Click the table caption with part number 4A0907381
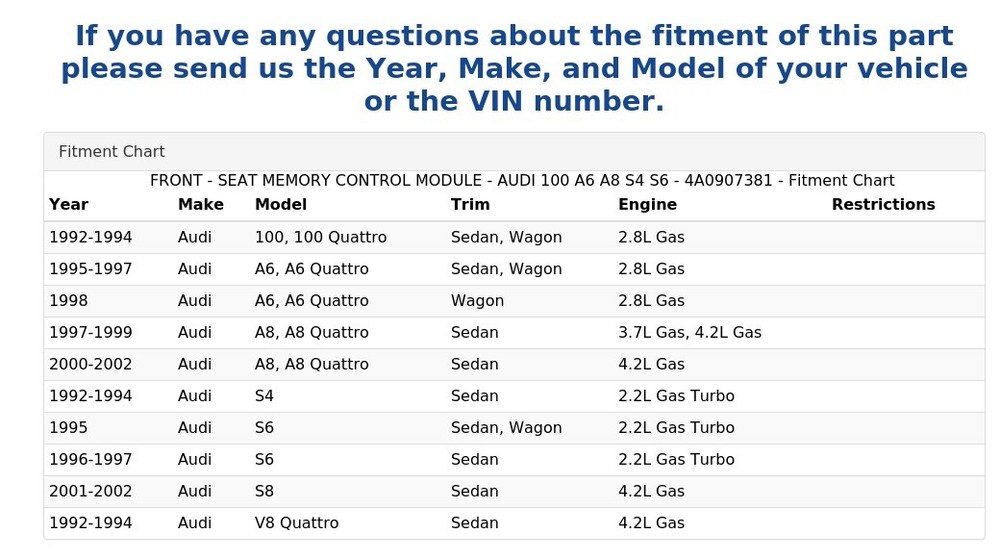The width and height of the screenshot is (1000, 559). click(522, 180)
